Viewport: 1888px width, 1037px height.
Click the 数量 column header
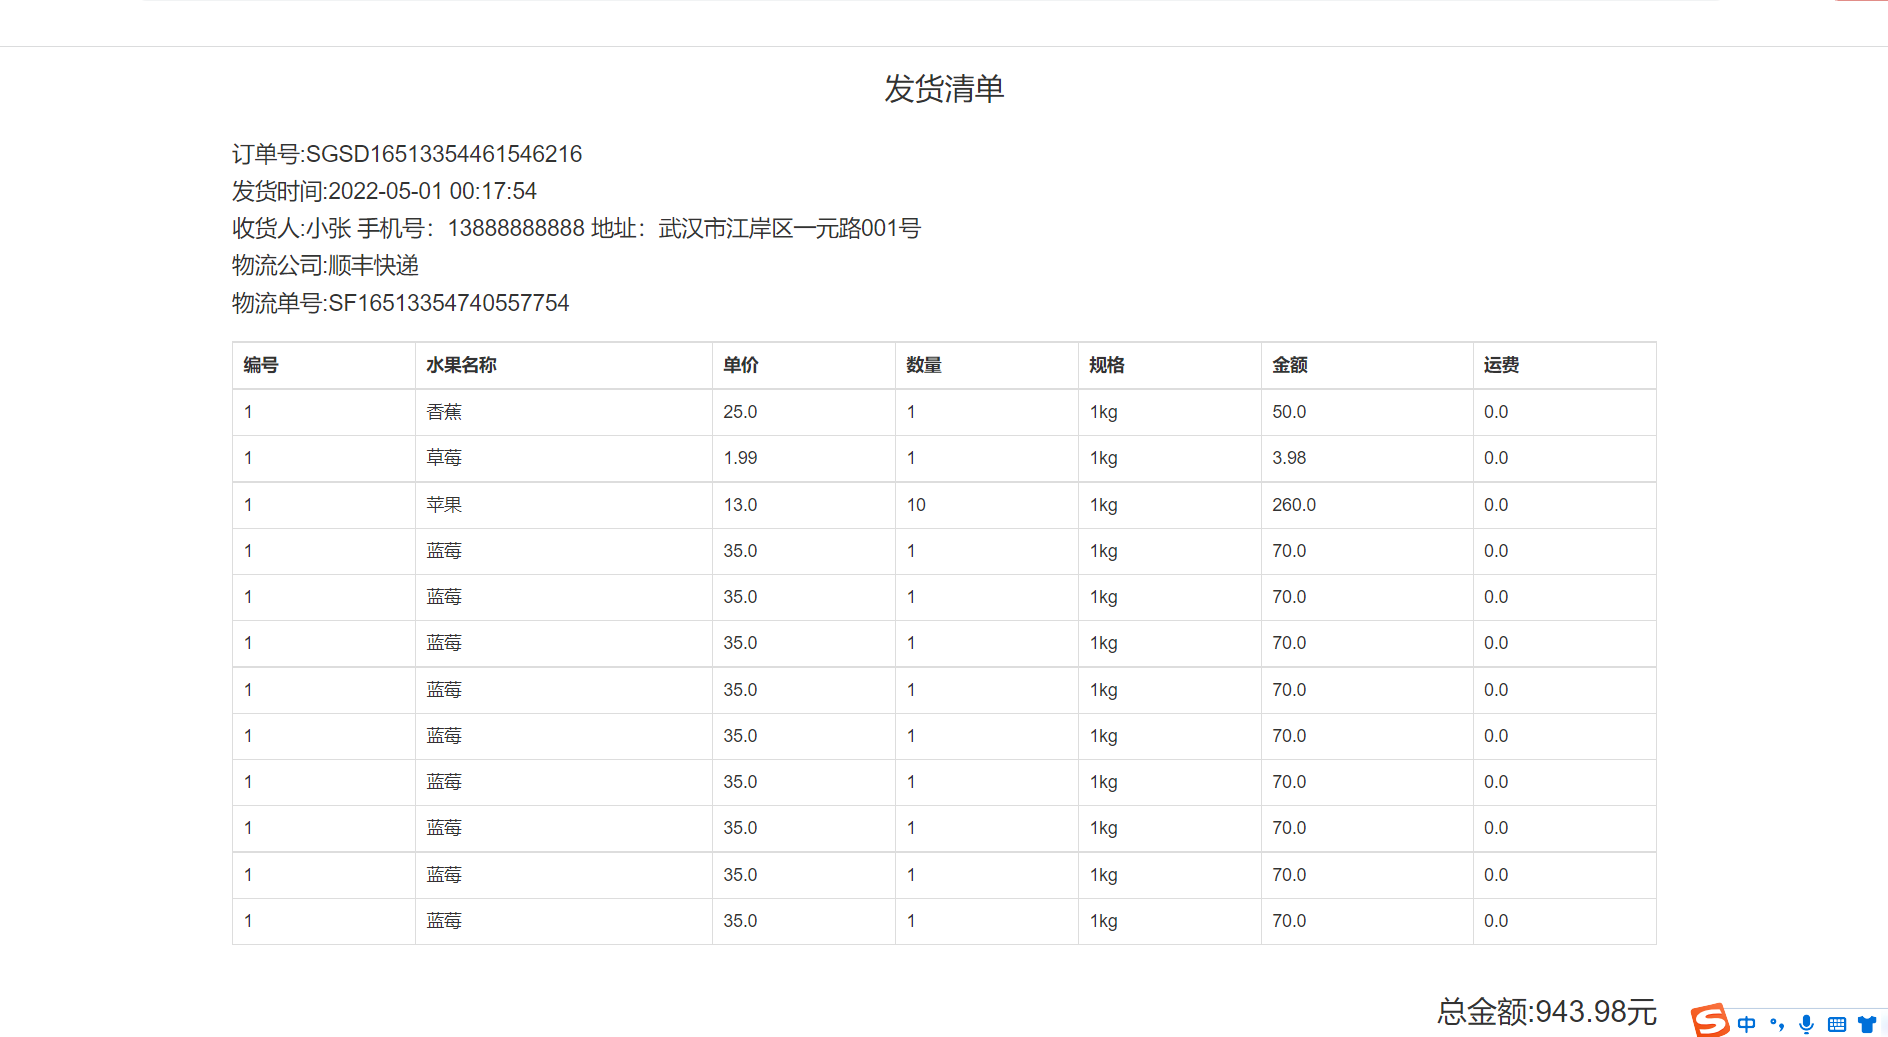click(x=987, y=366)
